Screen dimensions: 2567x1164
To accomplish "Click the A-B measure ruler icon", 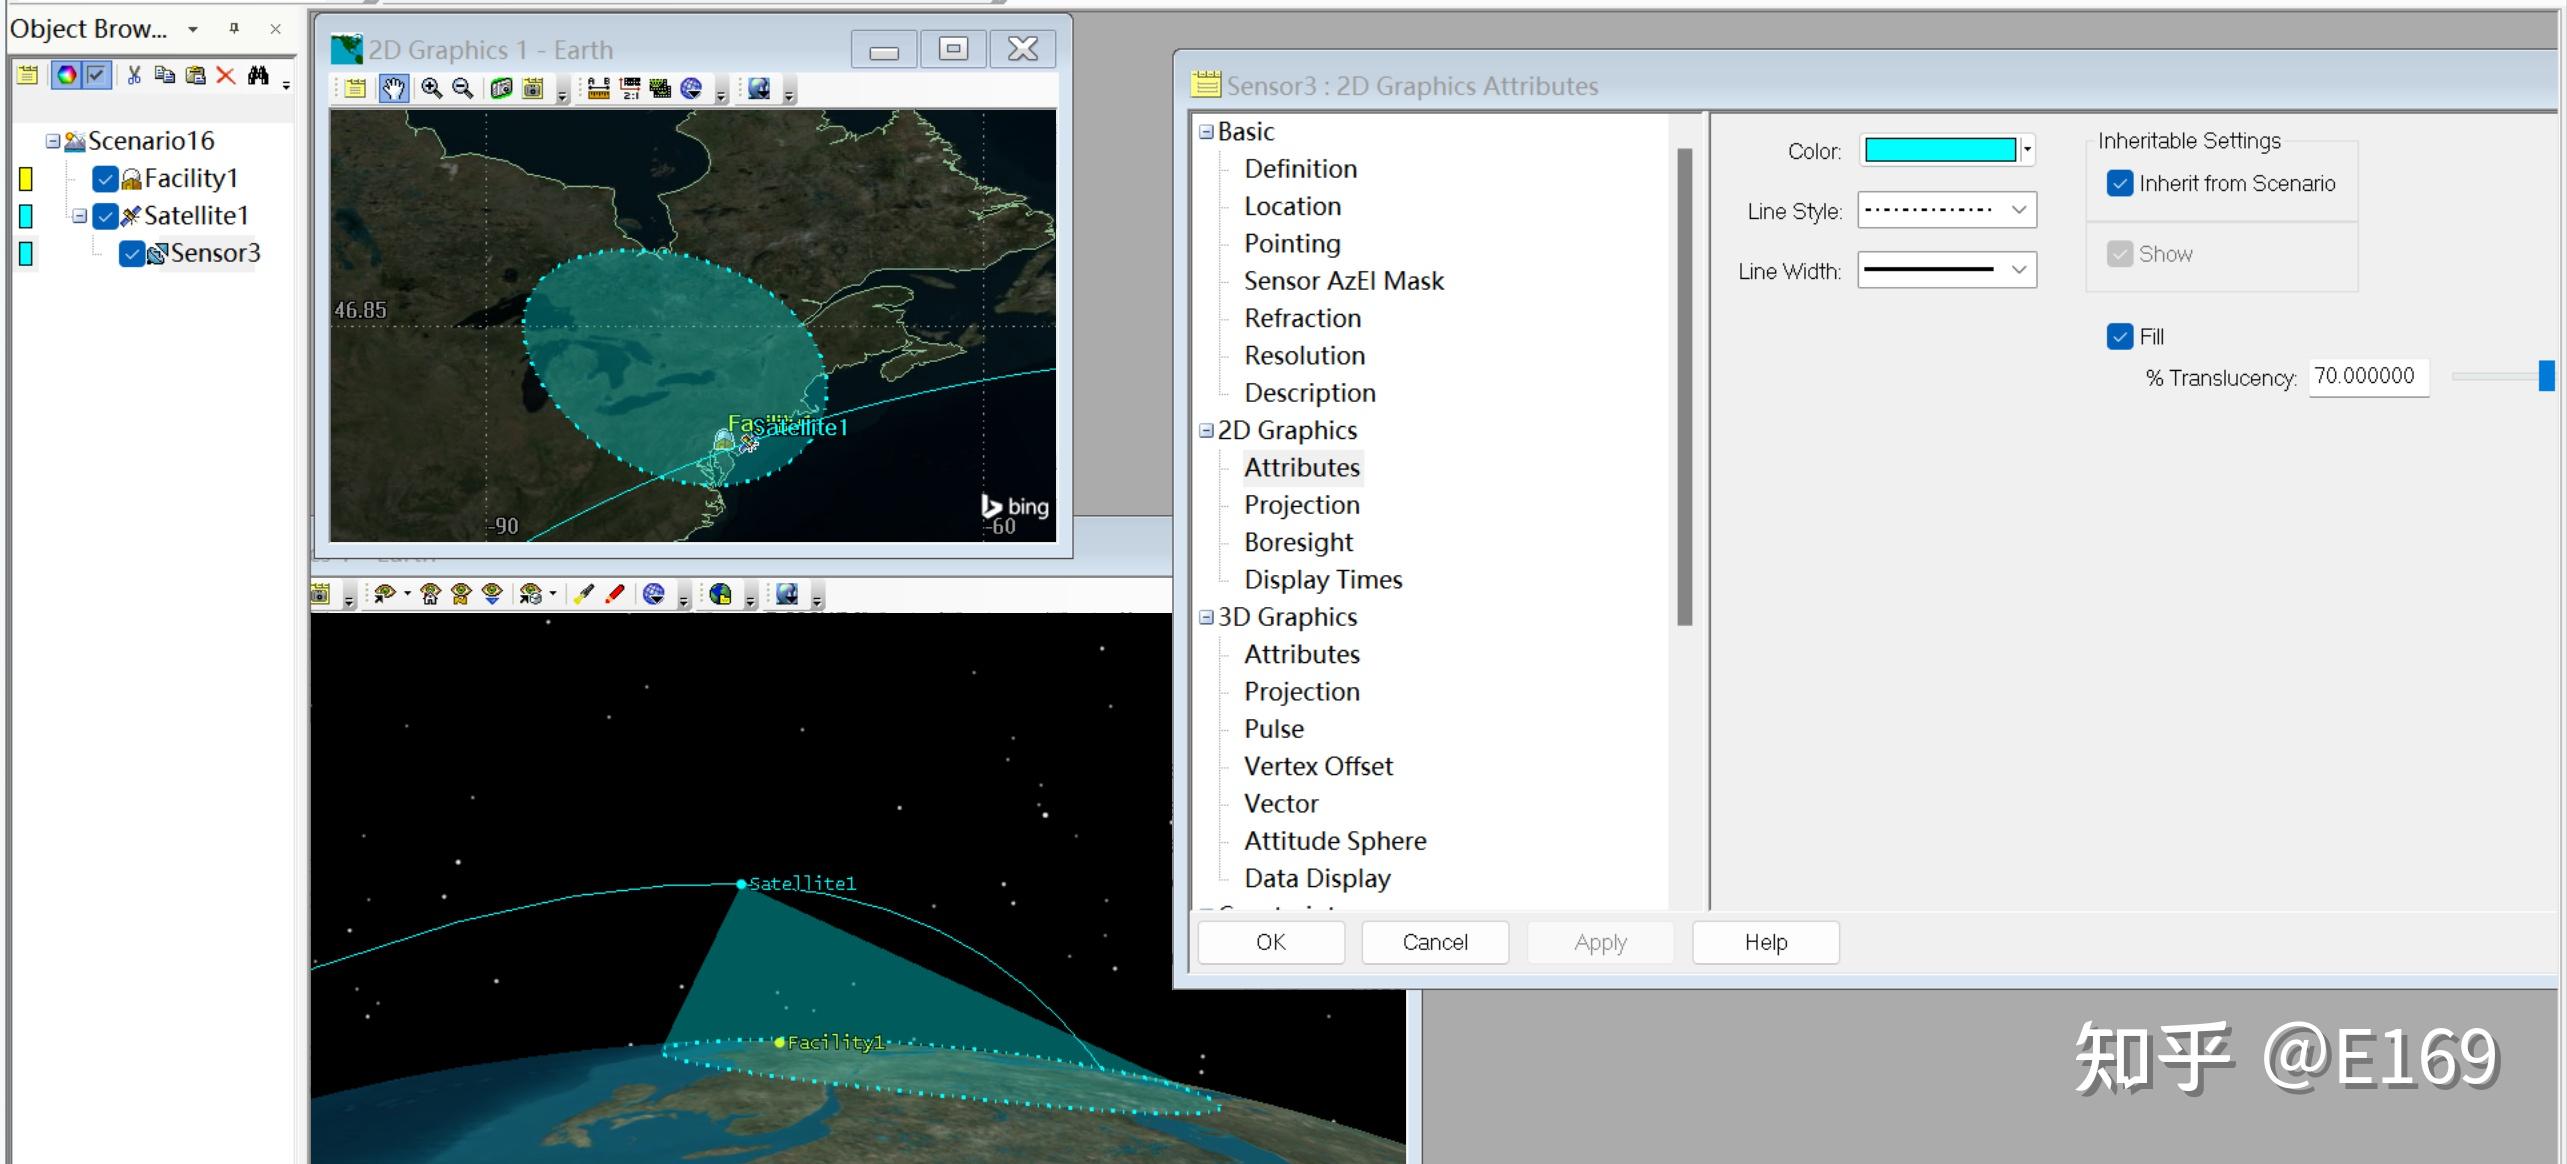I will coord(598,88).
